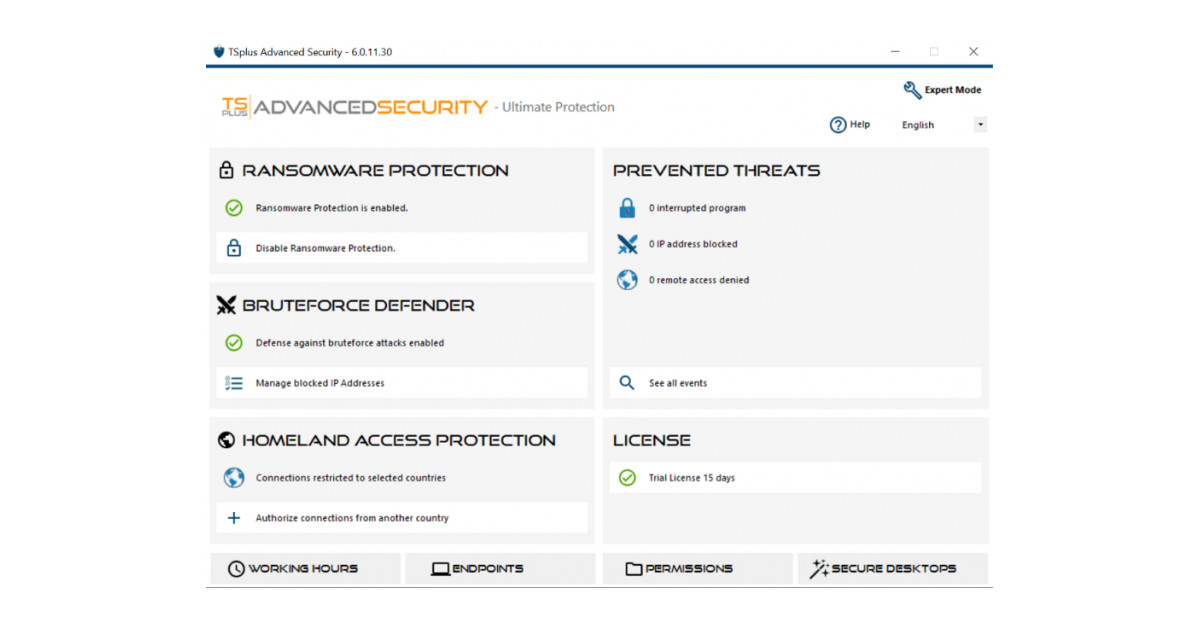Click the Ransomware Protection padlock header icon
The width and height of the screenshot is (1200, 628).
pyautogui.click(x=227, y=170)
